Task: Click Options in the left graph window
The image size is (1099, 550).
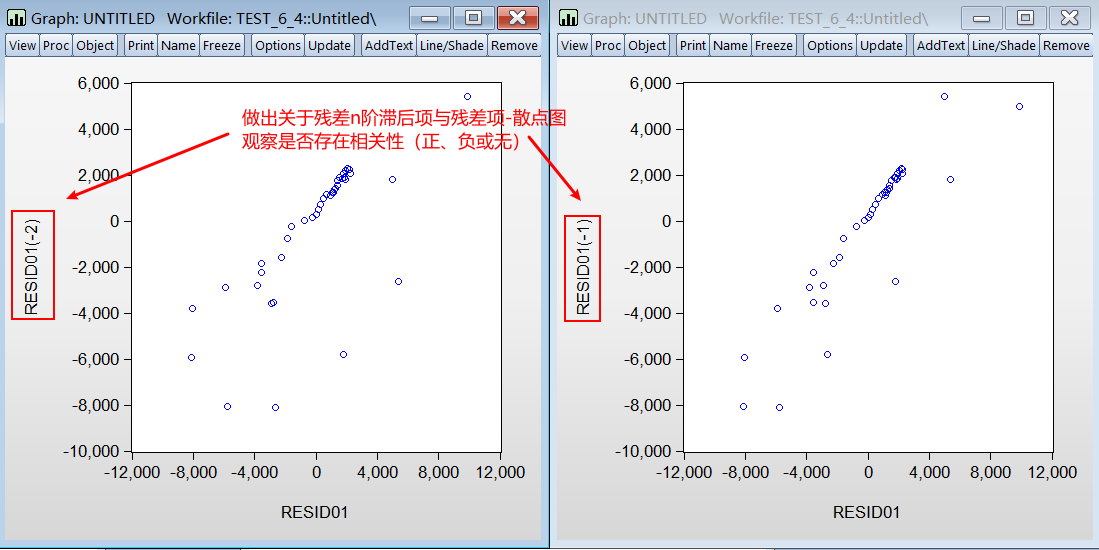Action: point(278,46)
